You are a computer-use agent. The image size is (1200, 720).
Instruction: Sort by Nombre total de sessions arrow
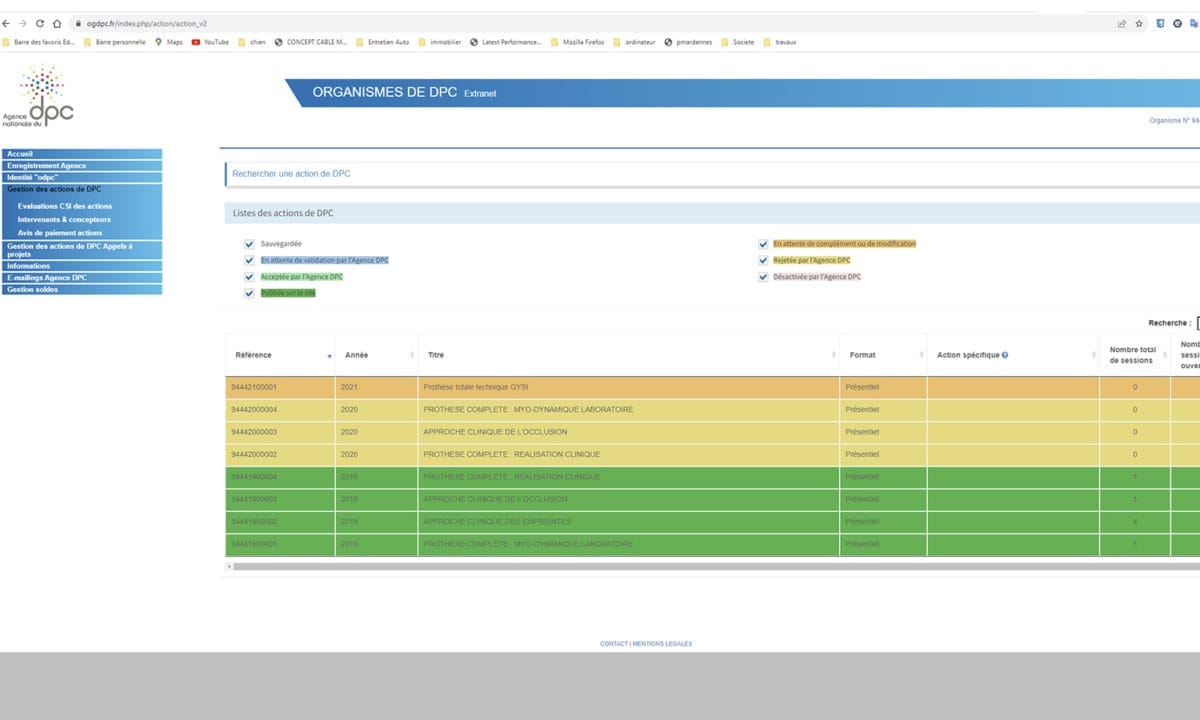pyautogui.click(x=1165, y=356)
